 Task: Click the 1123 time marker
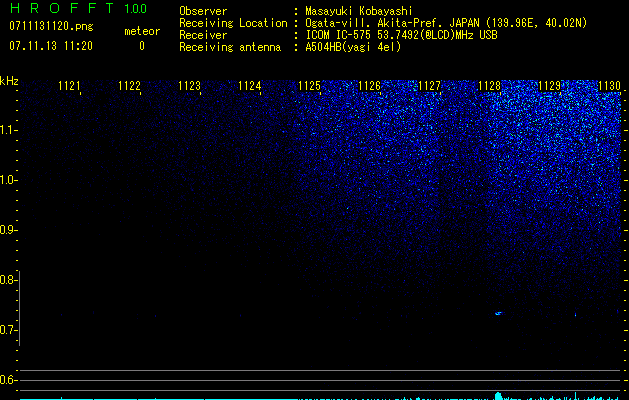click(x=189, y=86)
